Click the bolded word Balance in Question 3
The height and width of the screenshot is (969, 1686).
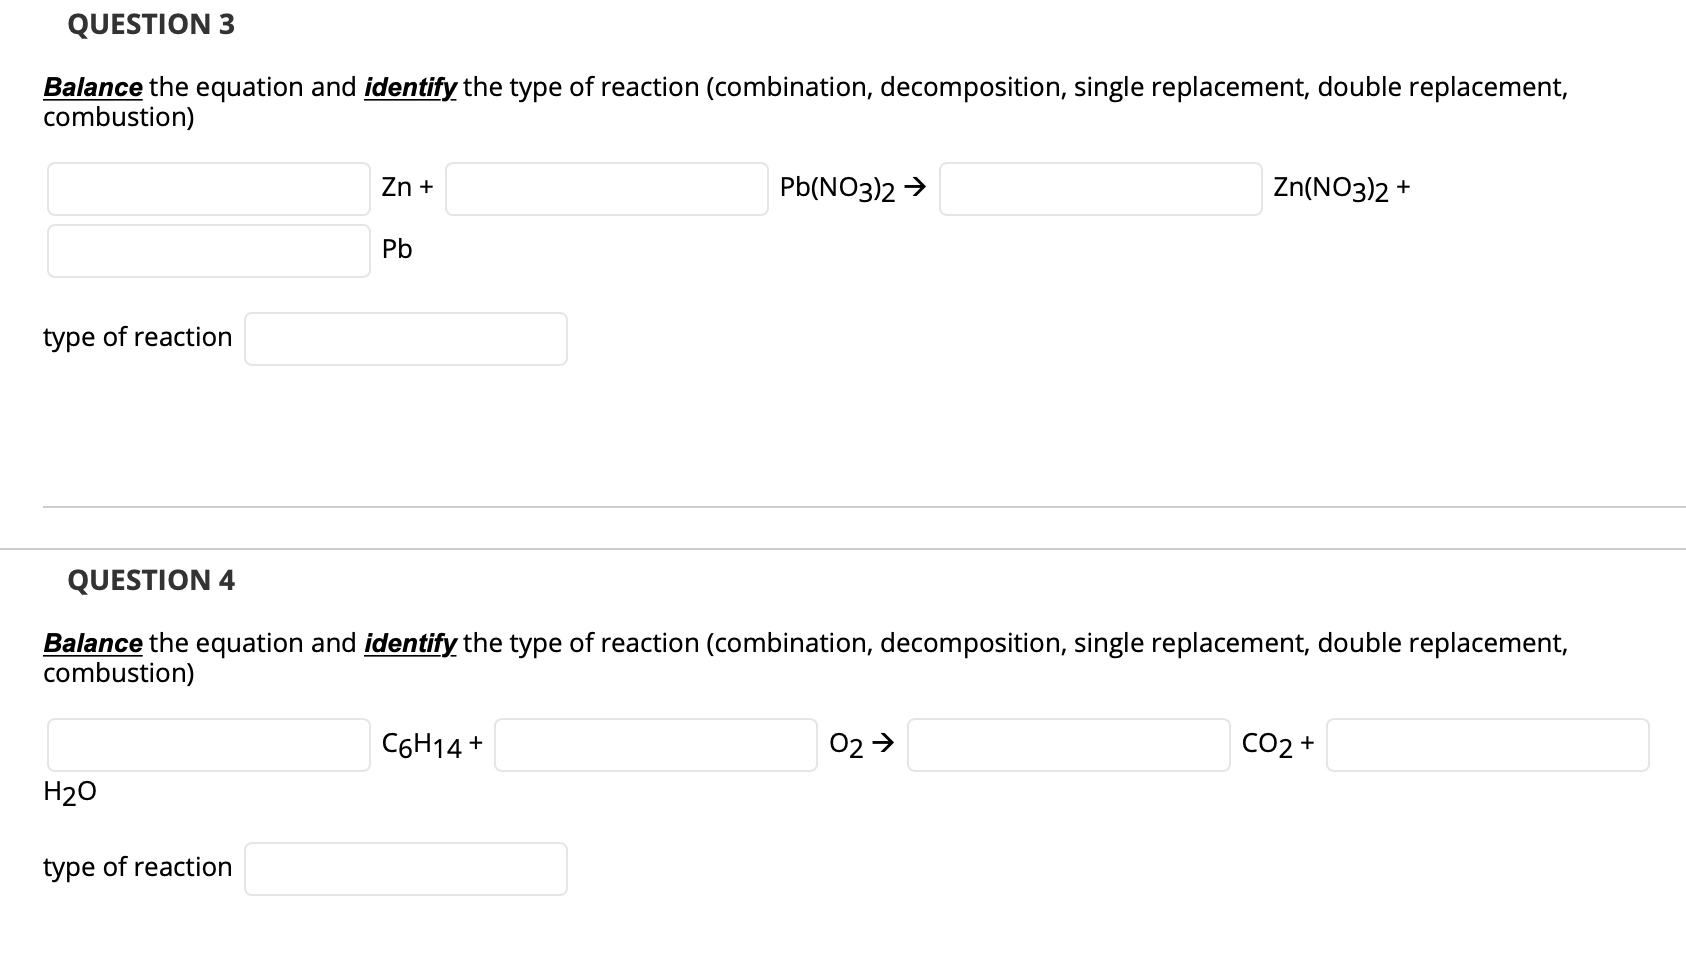click(x=92, y=87)
